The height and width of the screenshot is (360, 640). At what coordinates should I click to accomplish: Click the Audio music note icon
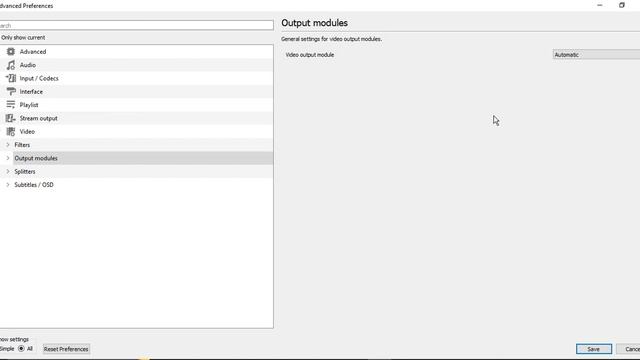11,65
